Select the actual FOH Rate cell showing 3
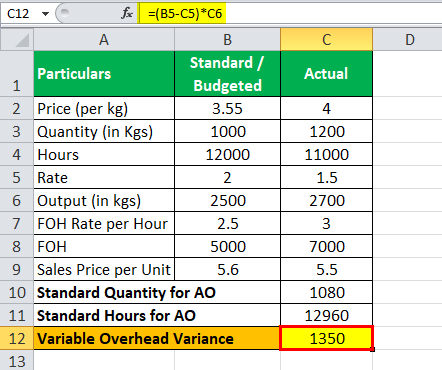 (326, 223)
